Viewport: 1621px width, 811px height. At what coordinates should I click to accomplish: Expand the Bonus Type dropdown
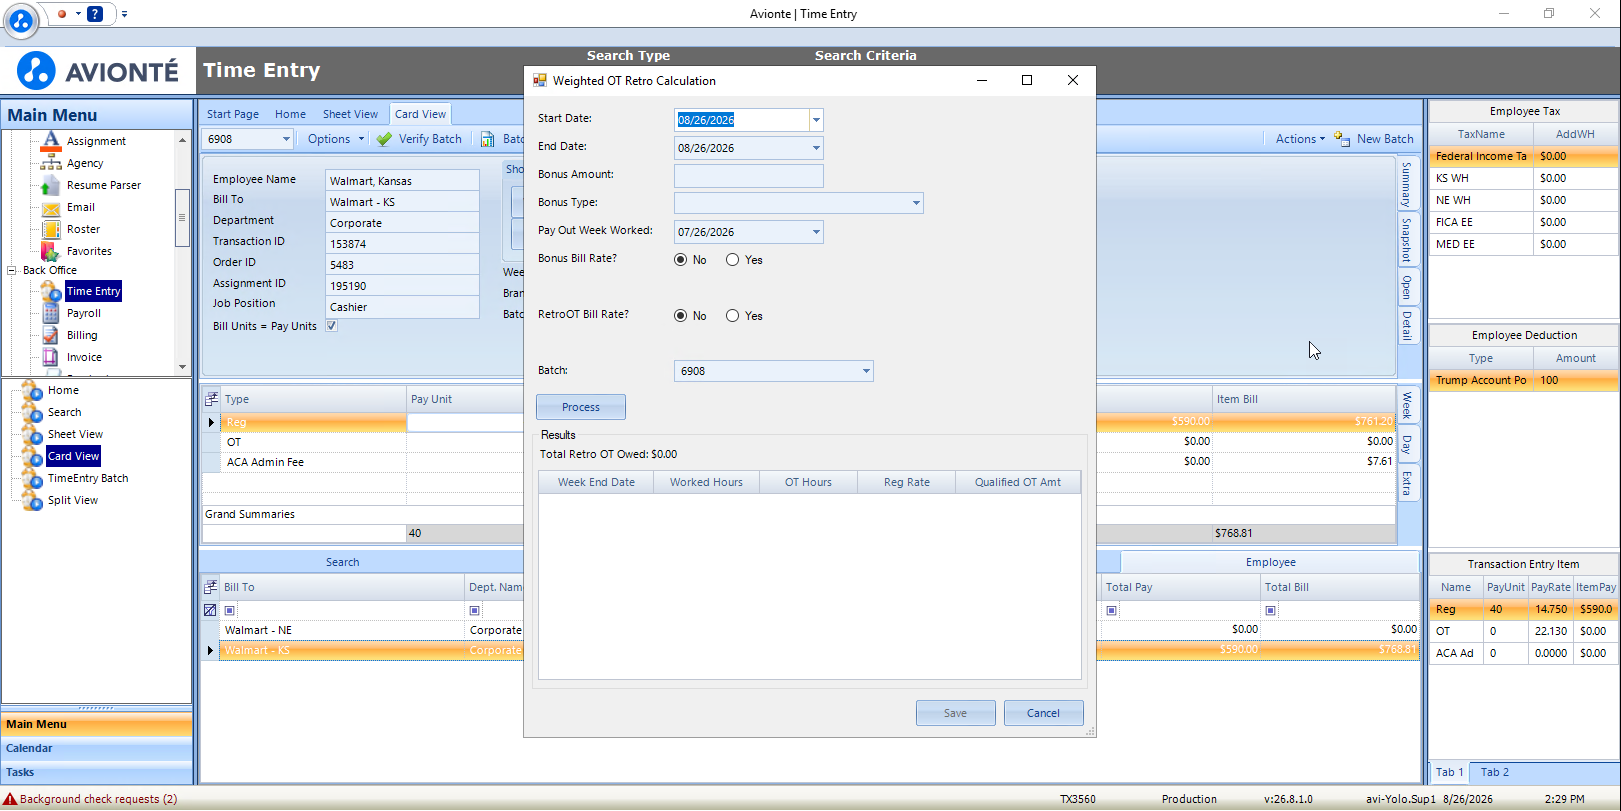click(916, 203)
